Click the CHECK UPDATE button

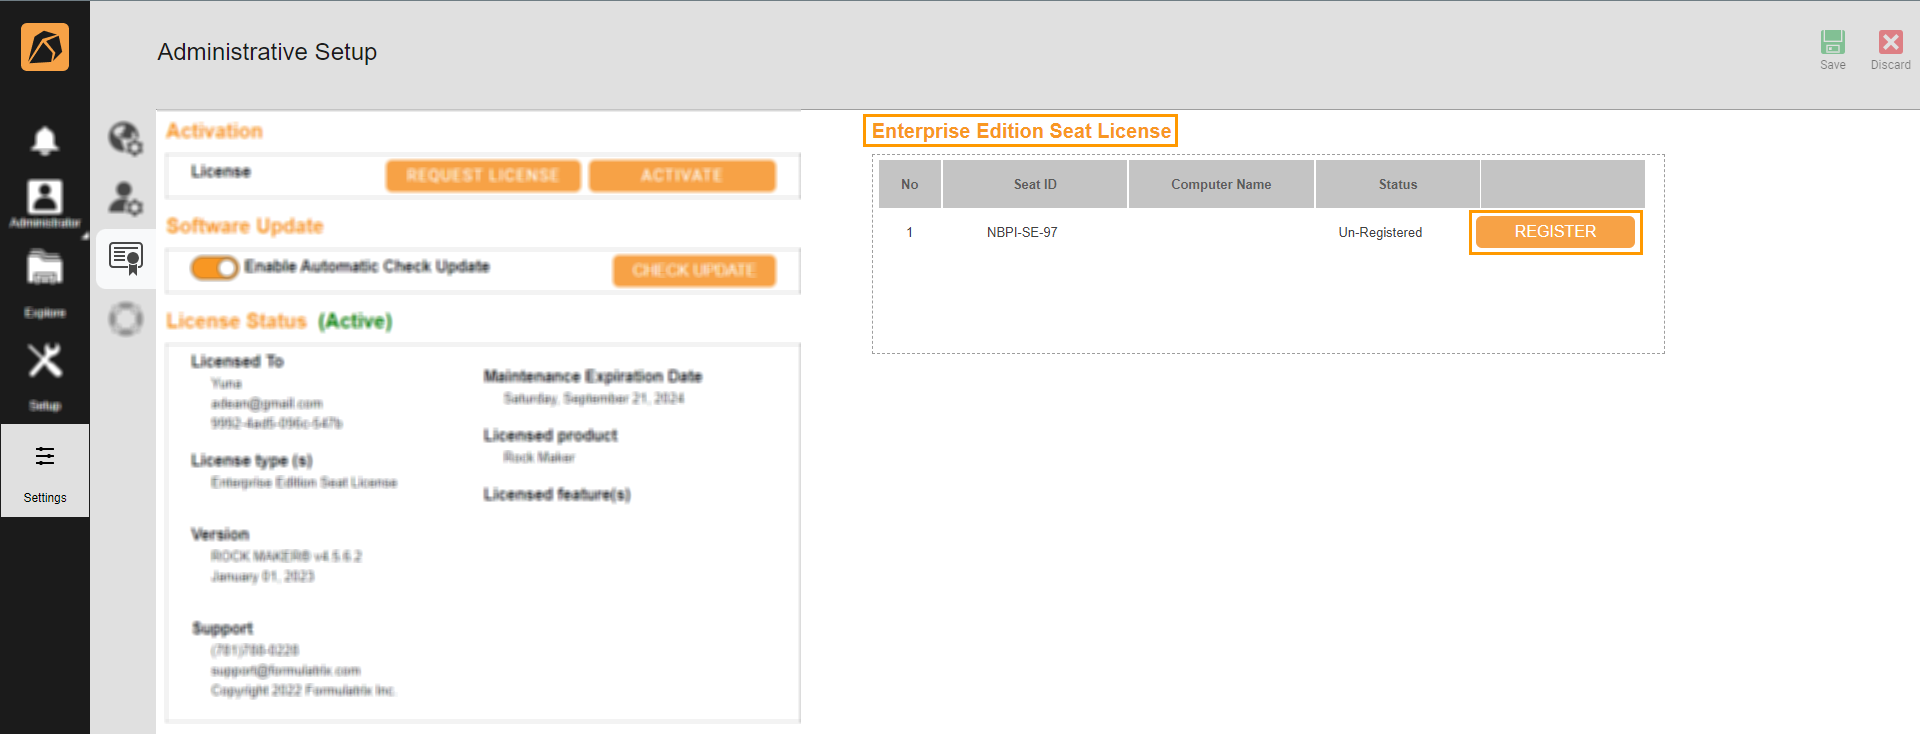[694, 270]
